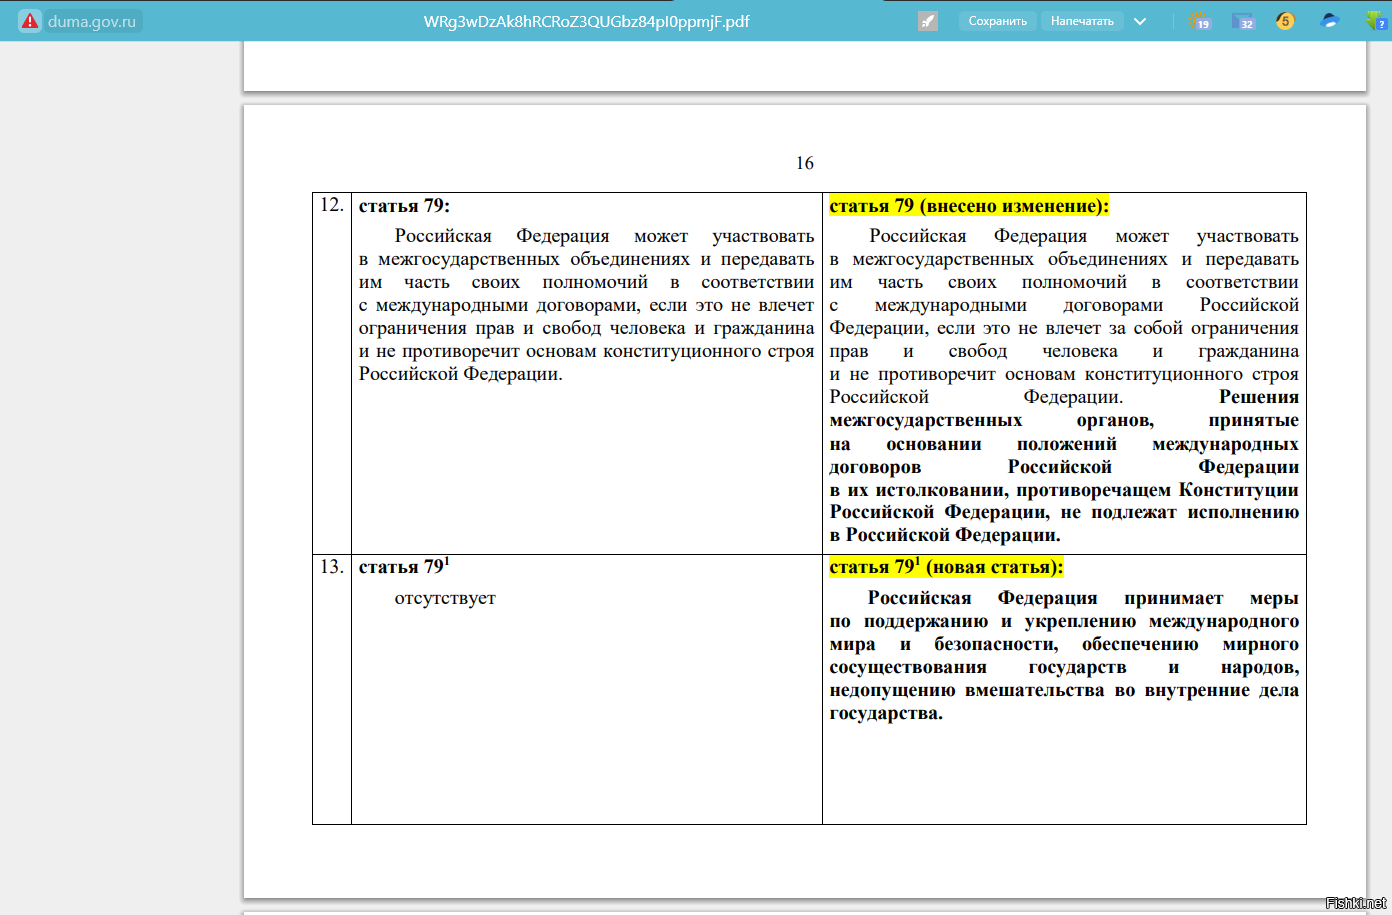This screenshot has height=915, width=1392.
Task: Click the word 'отсутствует' in the table
Action: [x=445, y=598]
